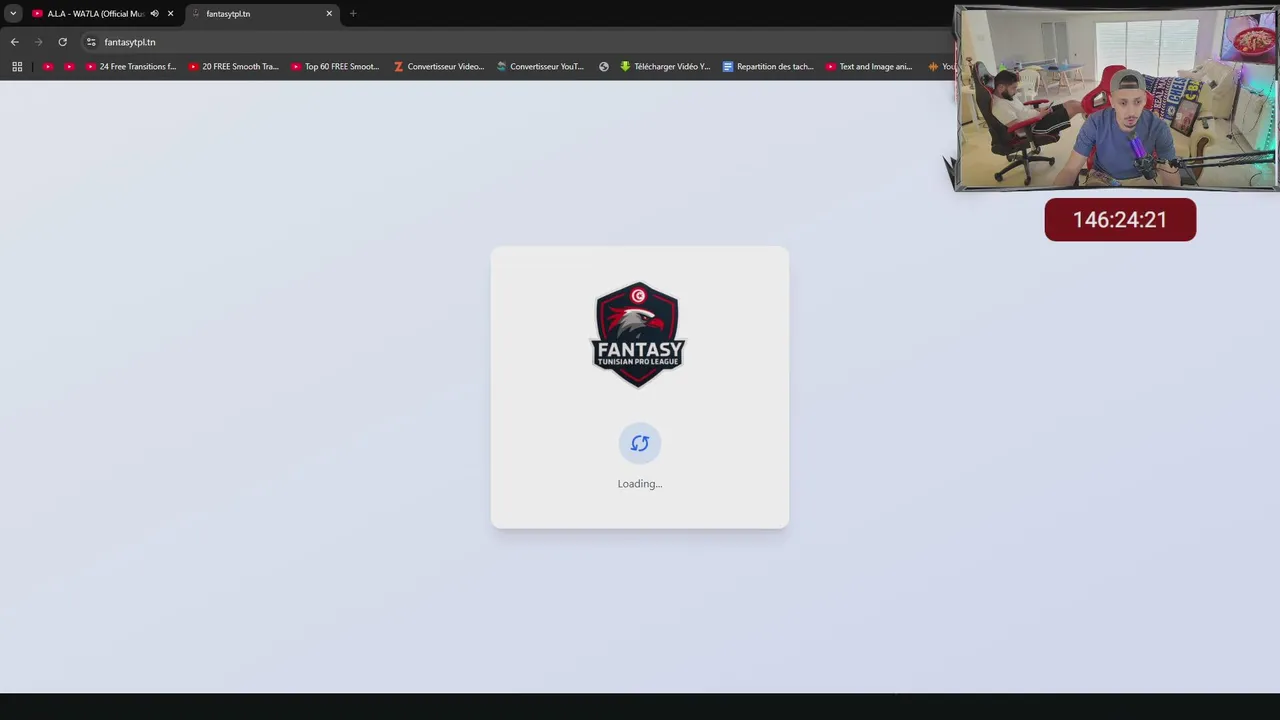Open the apps grid bookmark icon
This screenshot has width=1280, height=720.
click(x=17, y=67)
